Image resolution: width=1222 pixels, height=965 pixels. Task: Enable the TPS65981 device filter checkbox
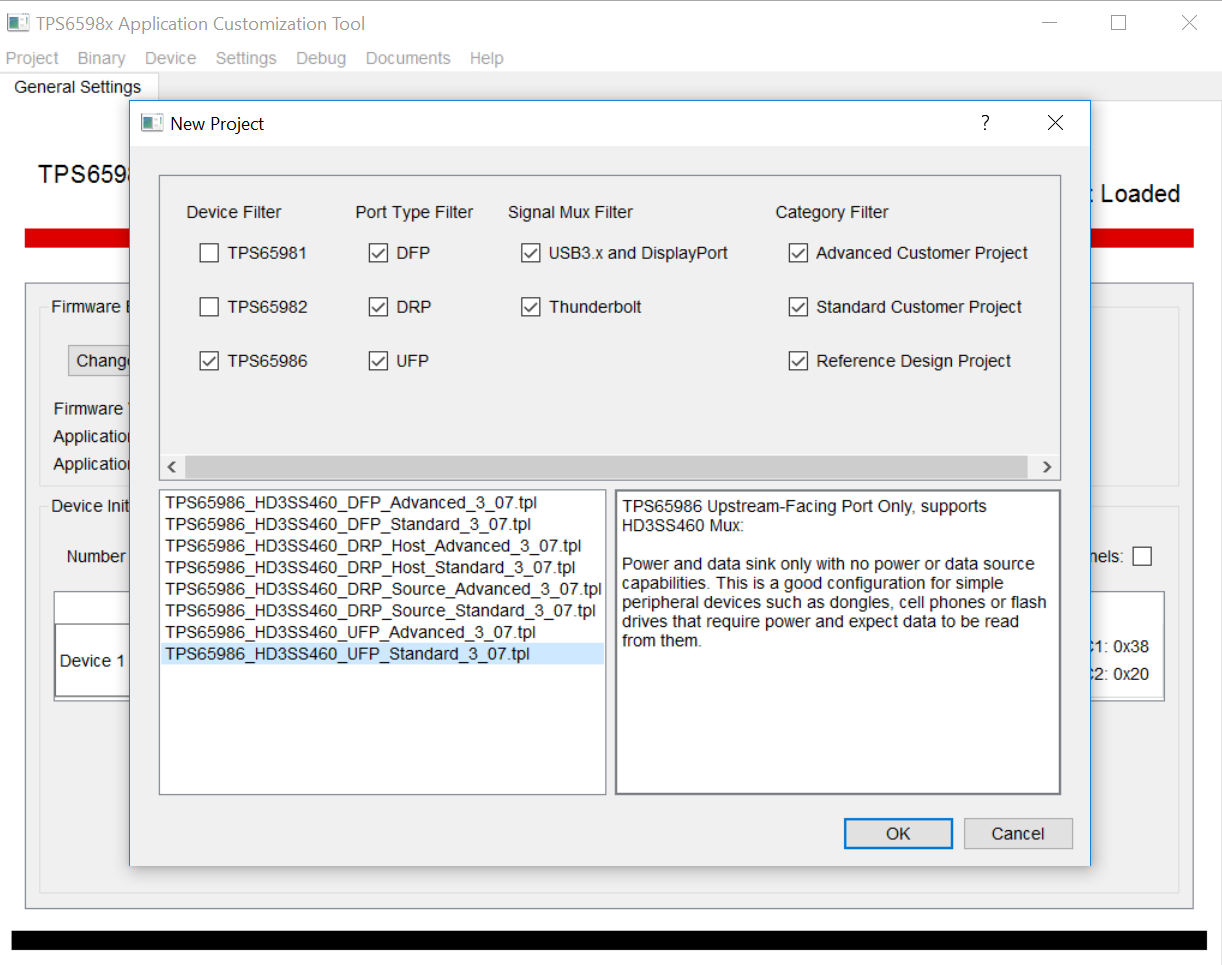209,253
